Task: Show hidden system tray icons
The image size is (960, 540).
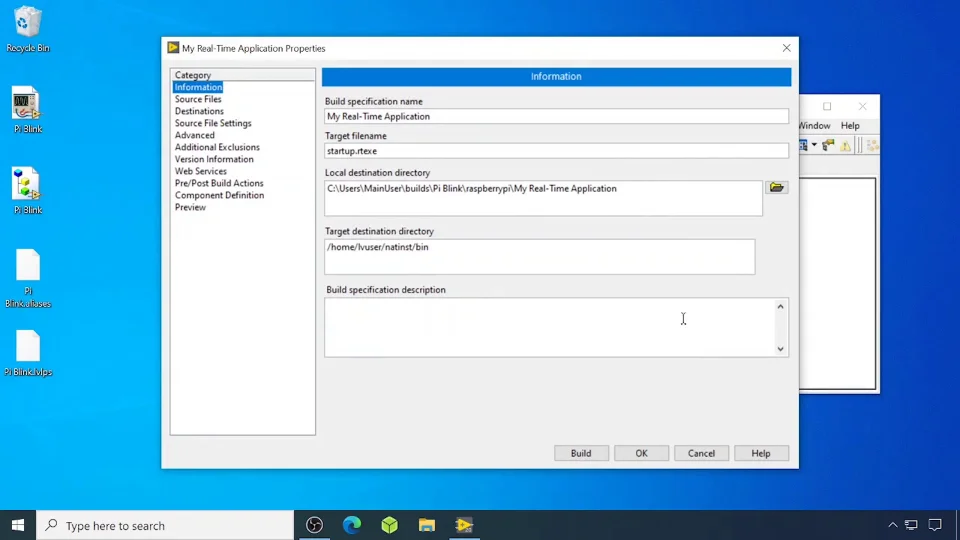Action: pos(892,525)
